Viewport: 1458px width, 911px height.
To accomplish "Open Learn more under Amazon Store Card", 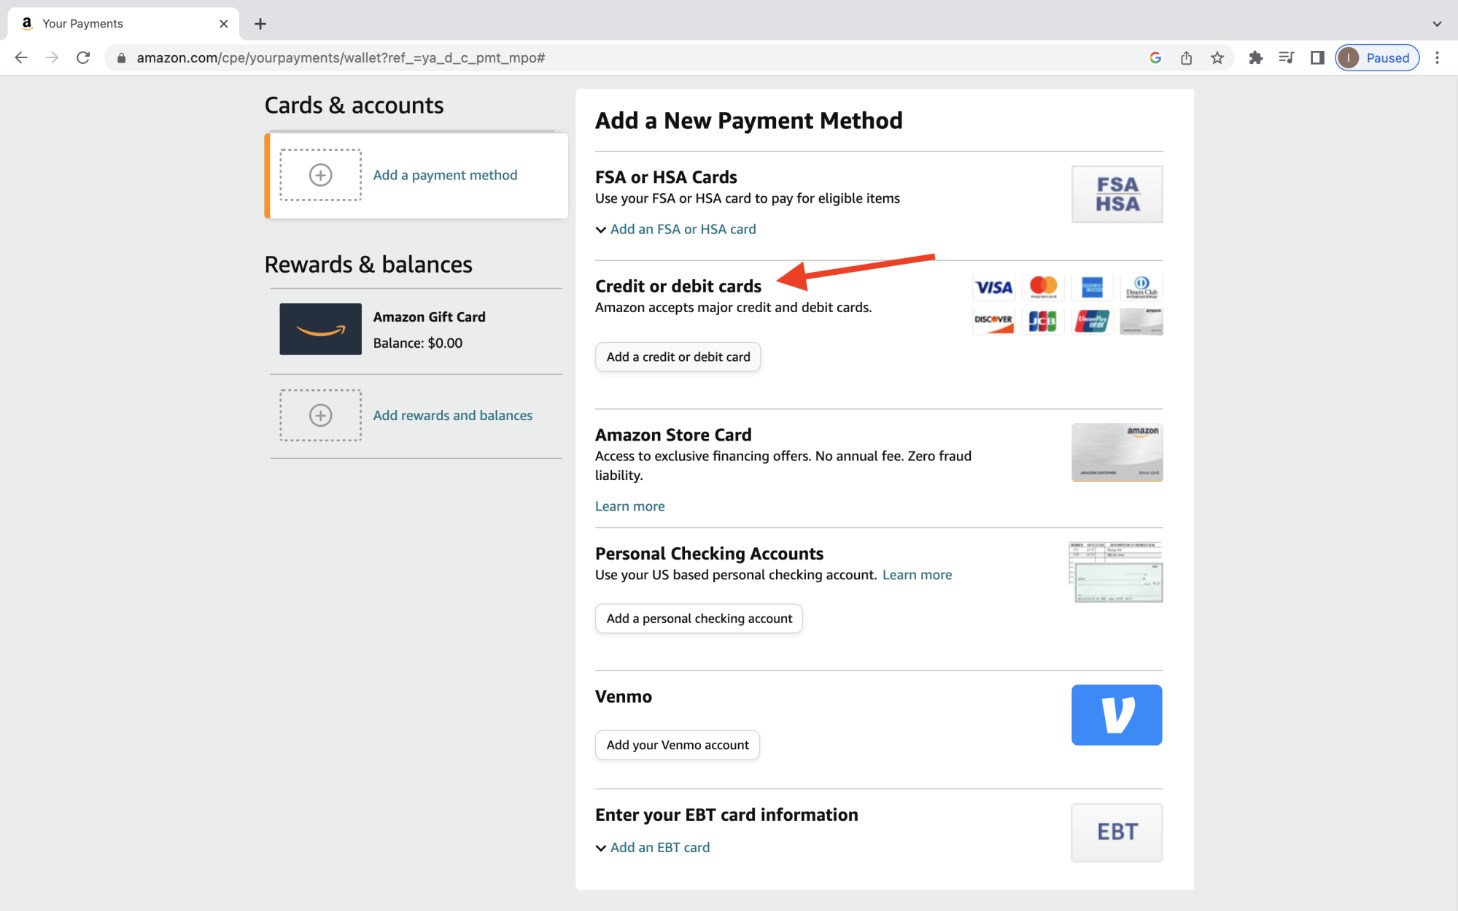I will [630, 506].
